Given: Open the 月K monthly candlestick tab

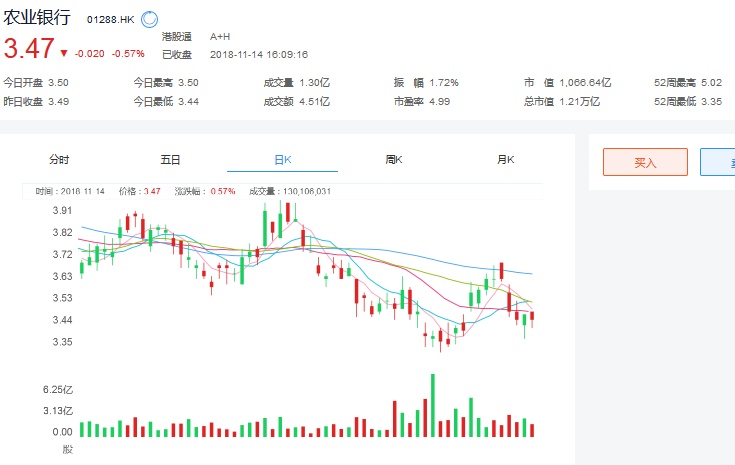Looking at the screenshot, I should [505, 159].
